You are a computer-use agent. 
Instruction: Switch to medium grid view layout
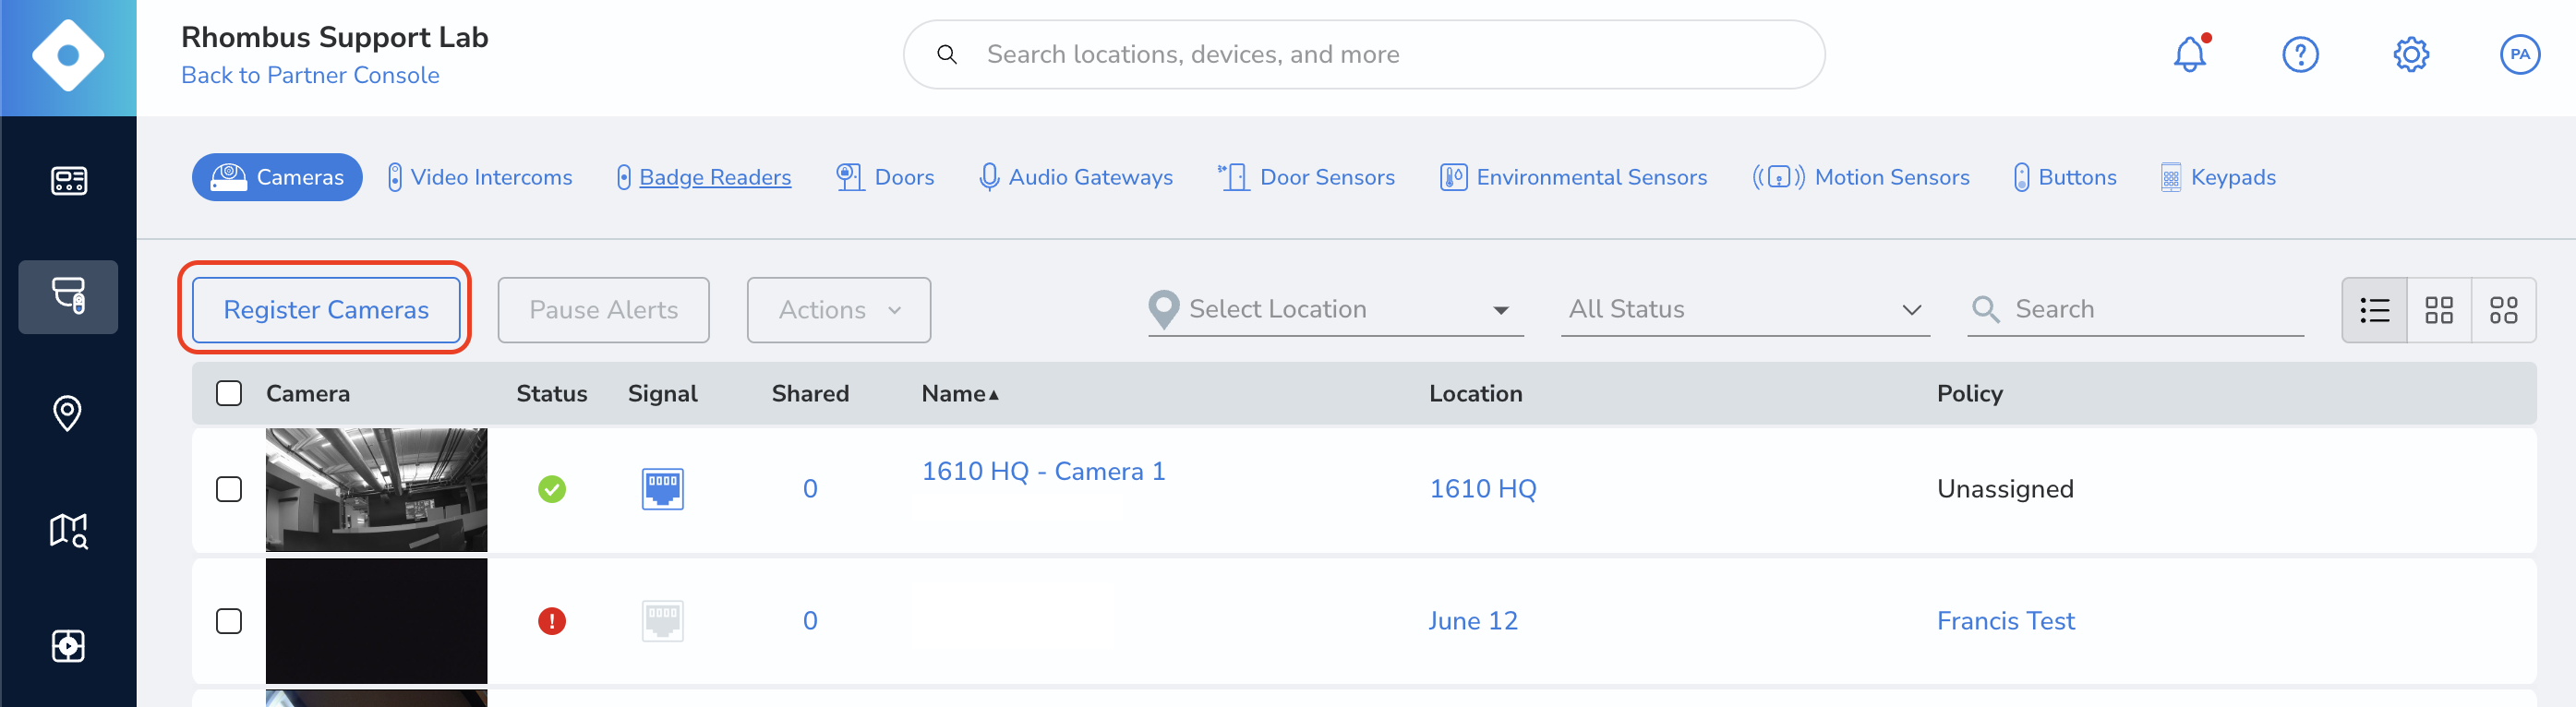click(x=2438, y=310)
